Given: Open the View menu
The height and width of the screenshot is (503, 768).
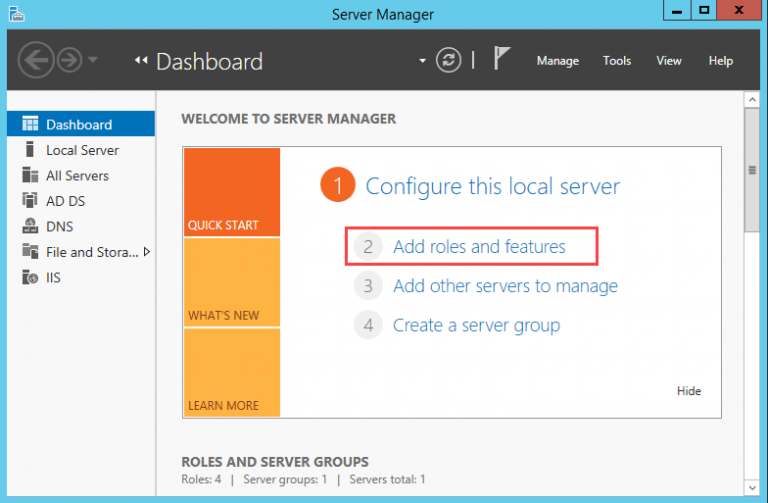Looking at the screenshot, I should tap(669, 61).
